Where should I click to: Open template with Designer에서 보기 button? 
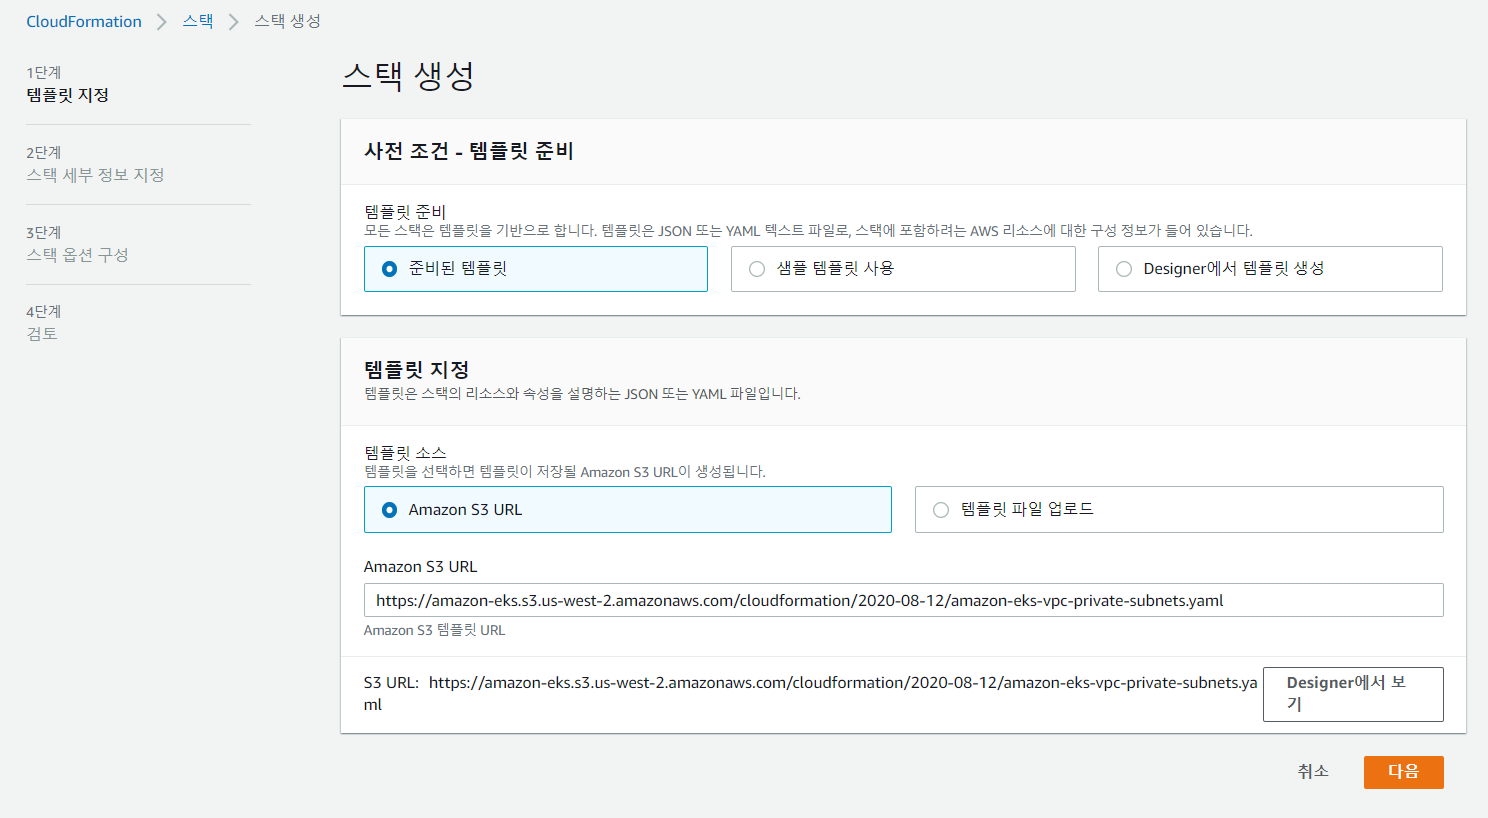[x=1353, y=694]
